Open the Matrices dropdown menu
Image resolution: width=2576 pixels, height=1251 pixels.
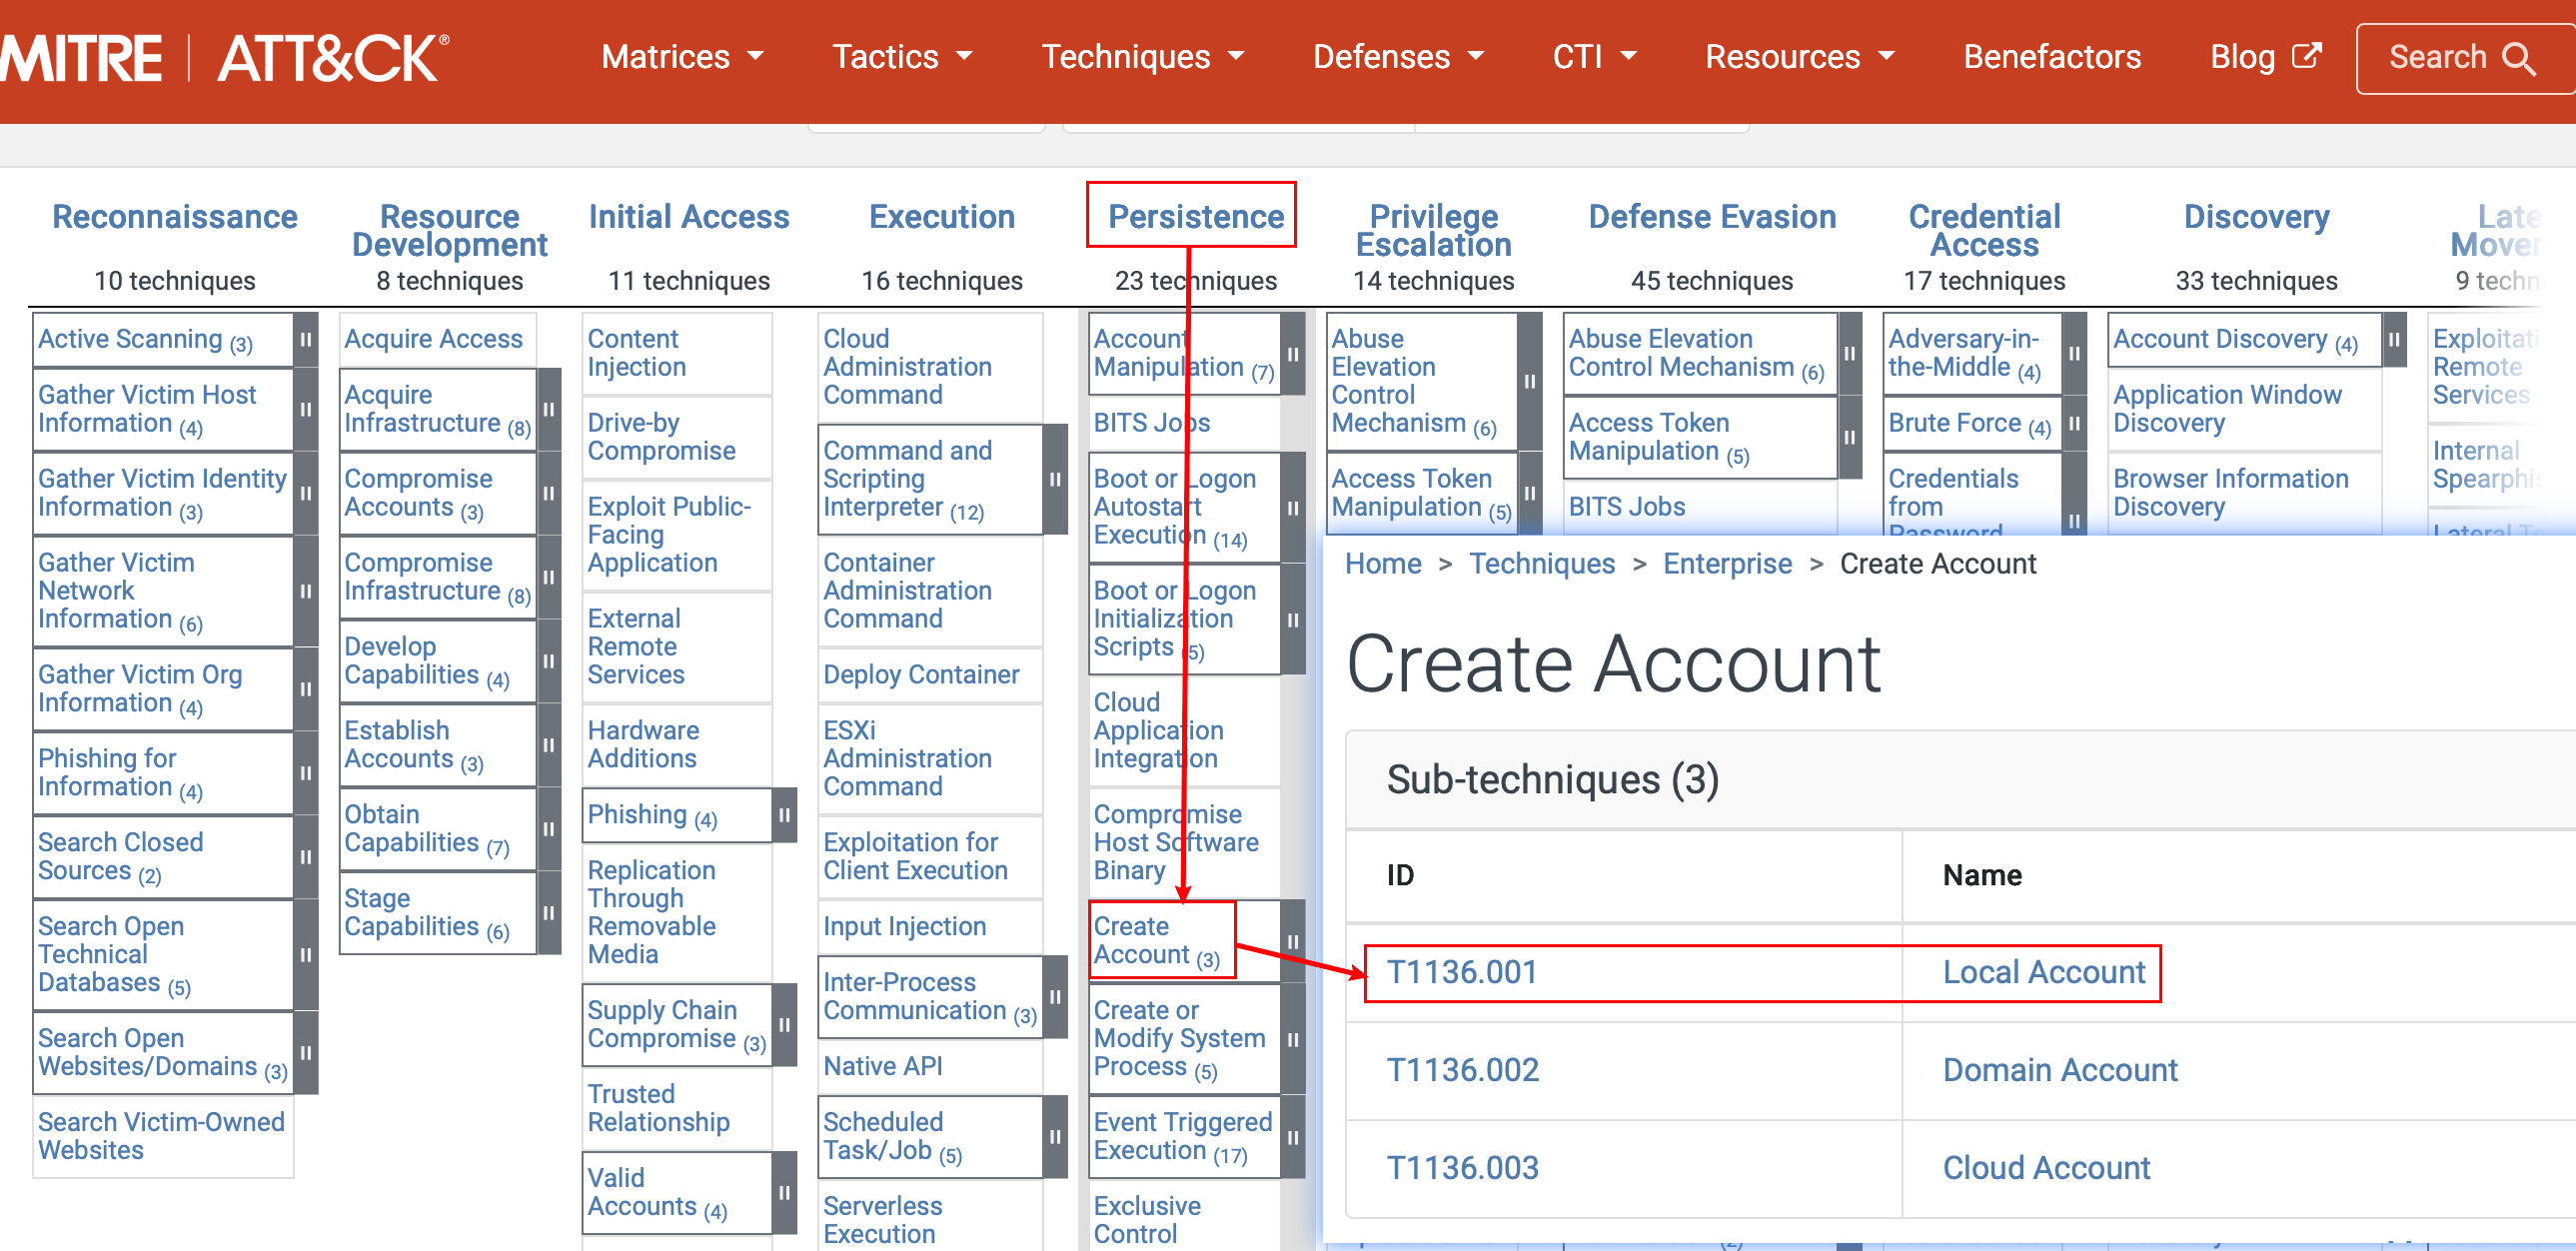(682, 57)
